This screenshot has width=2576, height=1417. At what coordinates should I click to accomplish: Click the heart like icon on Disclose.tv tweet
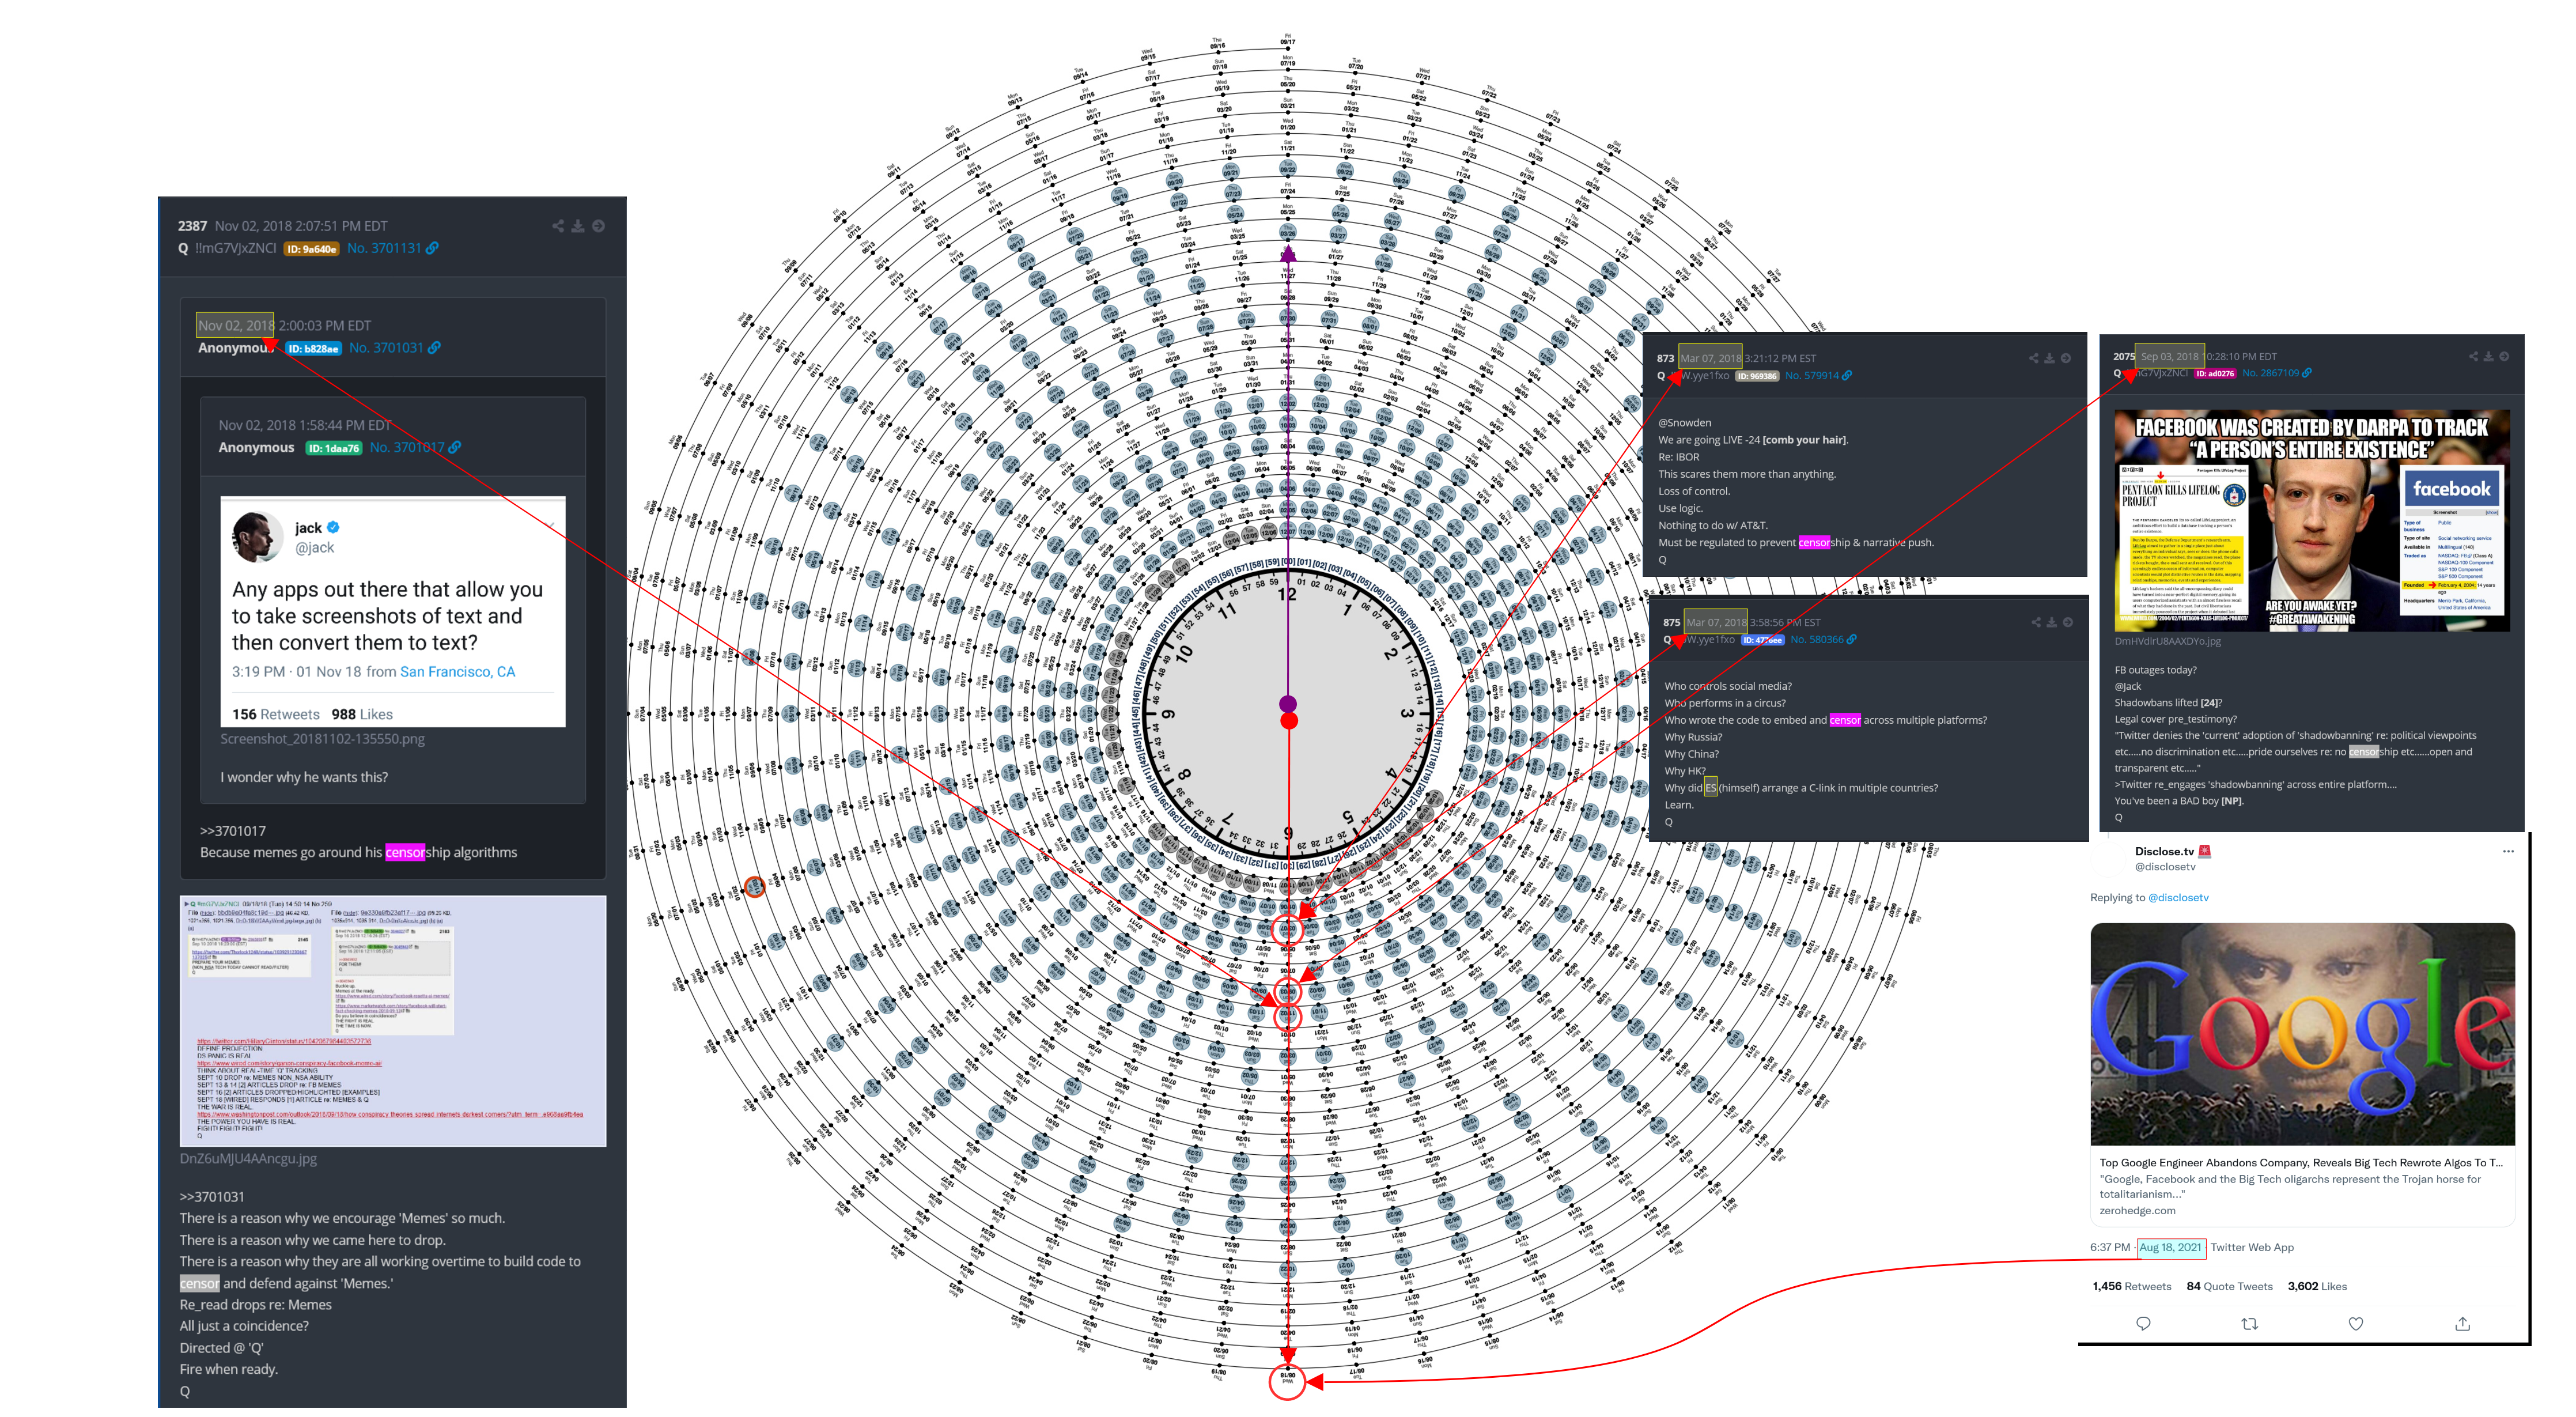(2356, 1323)
